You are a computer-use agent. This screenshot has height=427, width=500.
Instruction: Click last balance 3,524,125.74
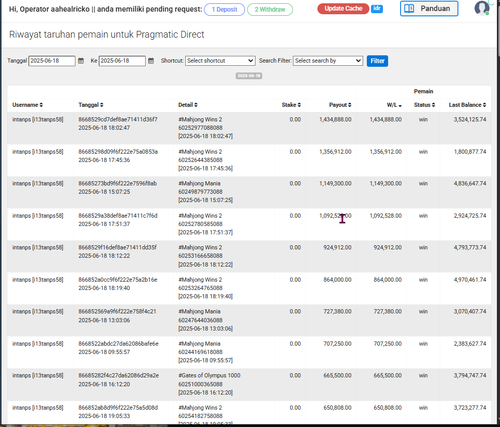[470, 119]
